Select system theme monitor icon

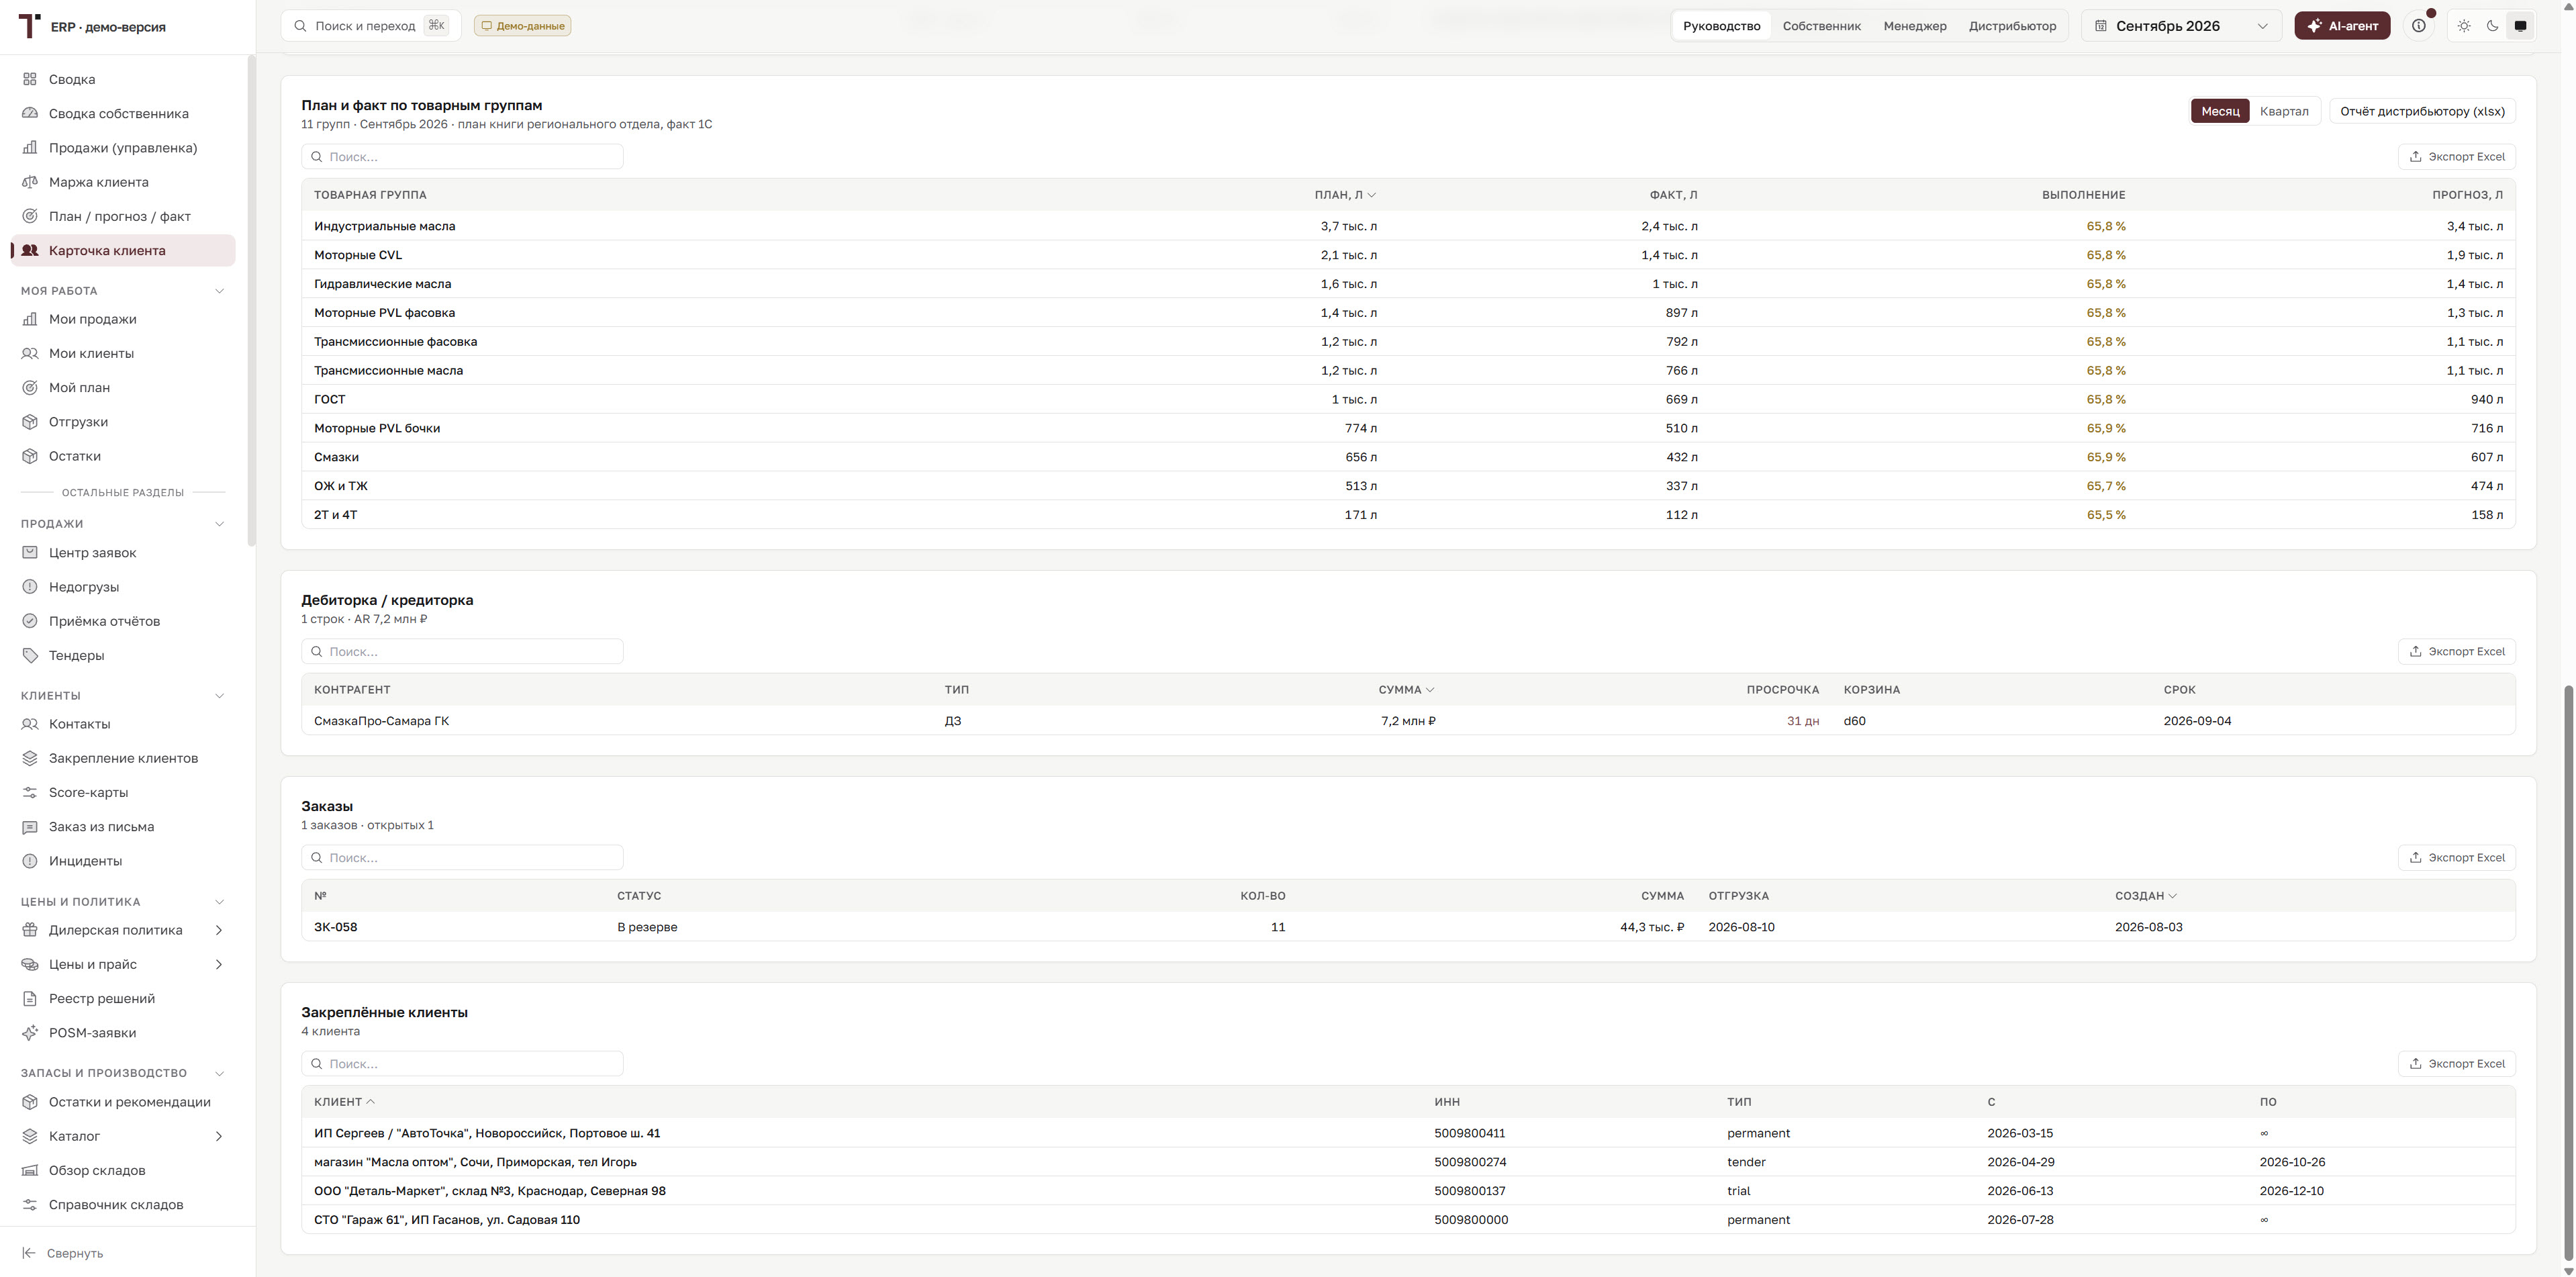pyautogui.click(x=2520, y=26)
